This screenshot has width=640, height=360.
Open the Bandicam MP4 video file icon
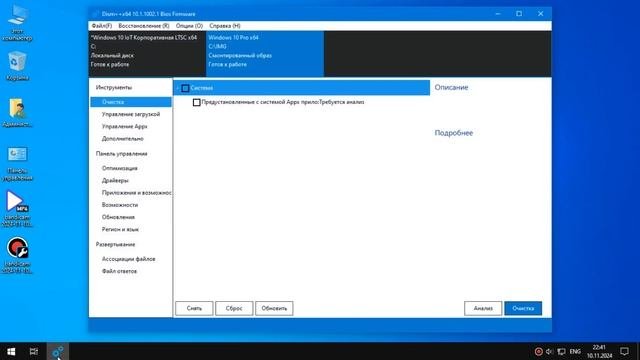[x=17, y=209]
